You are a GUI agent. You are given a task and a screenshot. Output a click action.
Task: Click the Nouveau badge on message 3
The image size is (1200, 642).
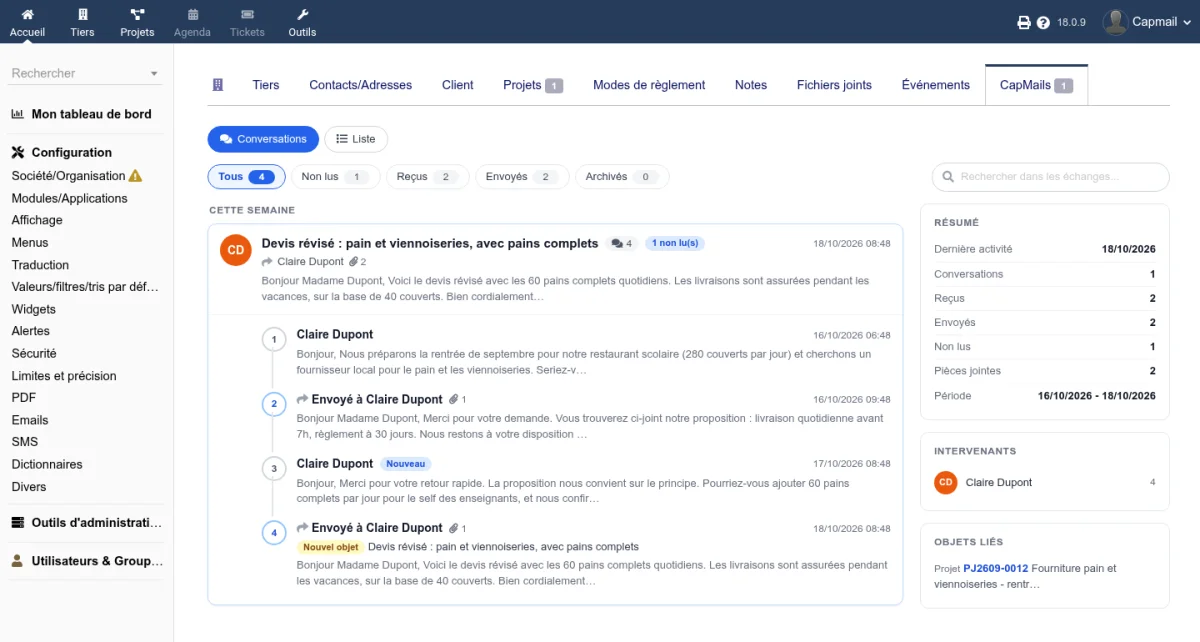click(406, 464)
